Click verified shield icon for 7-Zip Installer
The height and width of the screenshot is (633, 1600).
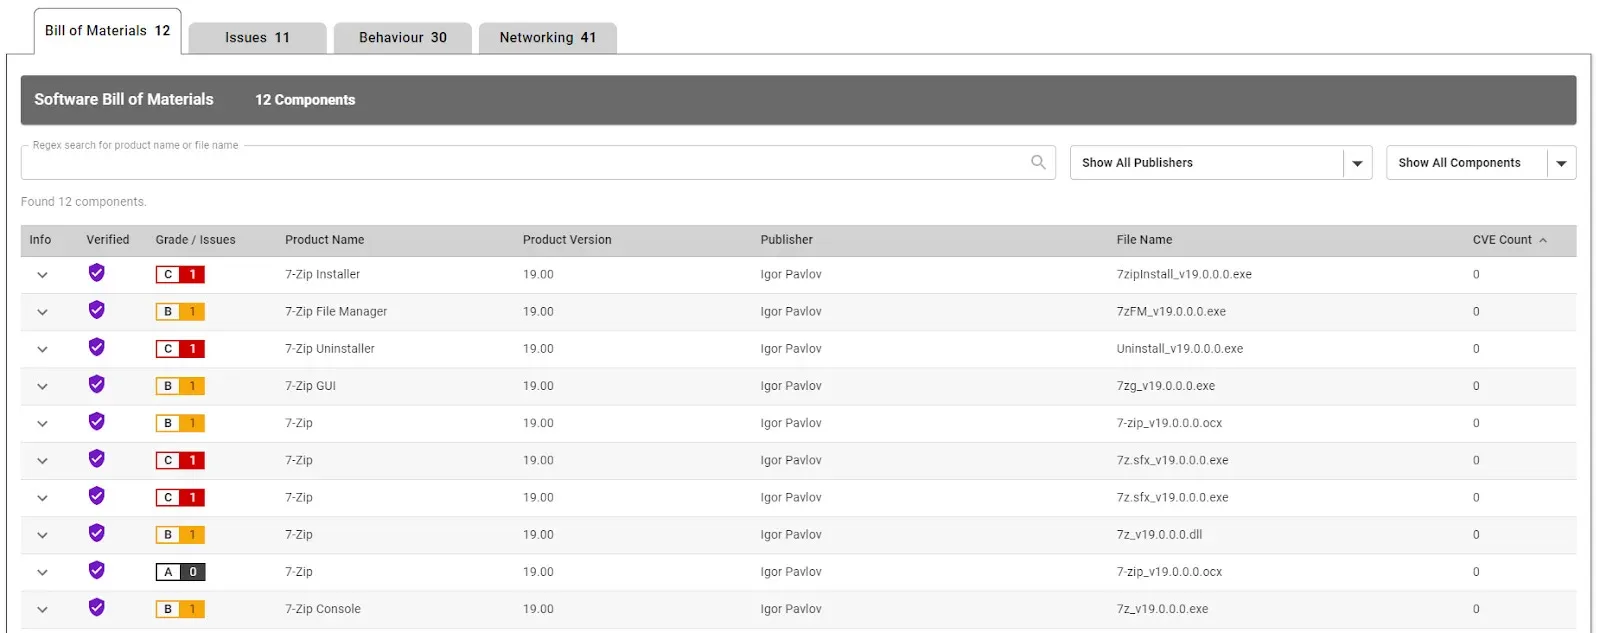coord(97,273)
